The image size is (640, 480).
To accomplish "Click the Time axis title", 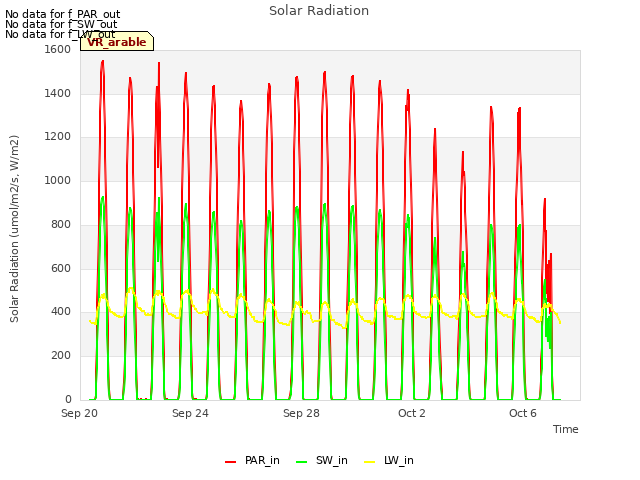I will click(x=566, y=429).
